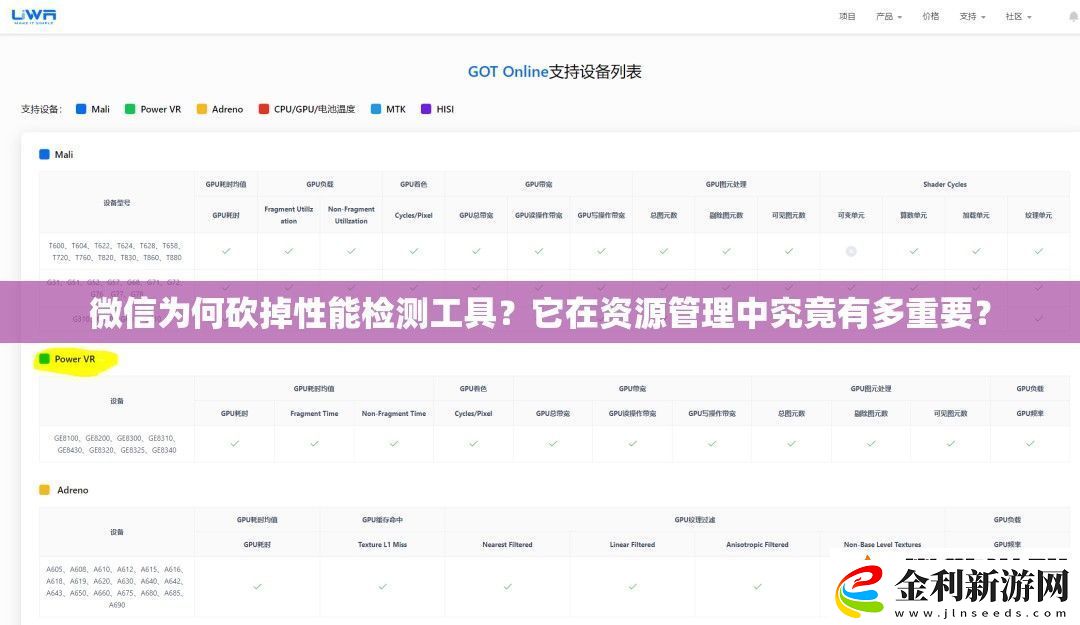1080x625 pixels.
Task: Click the GPU总带宽 checkmark in the T600 row
Action: [476, 252]
